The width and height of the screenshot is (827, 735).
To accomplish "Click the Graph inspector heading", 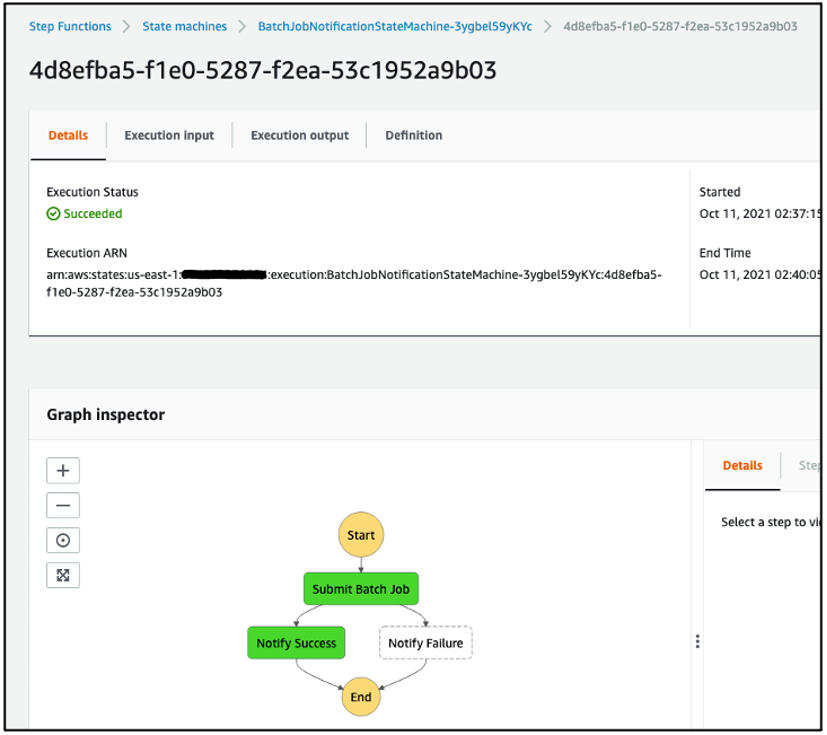I will 105,414.
